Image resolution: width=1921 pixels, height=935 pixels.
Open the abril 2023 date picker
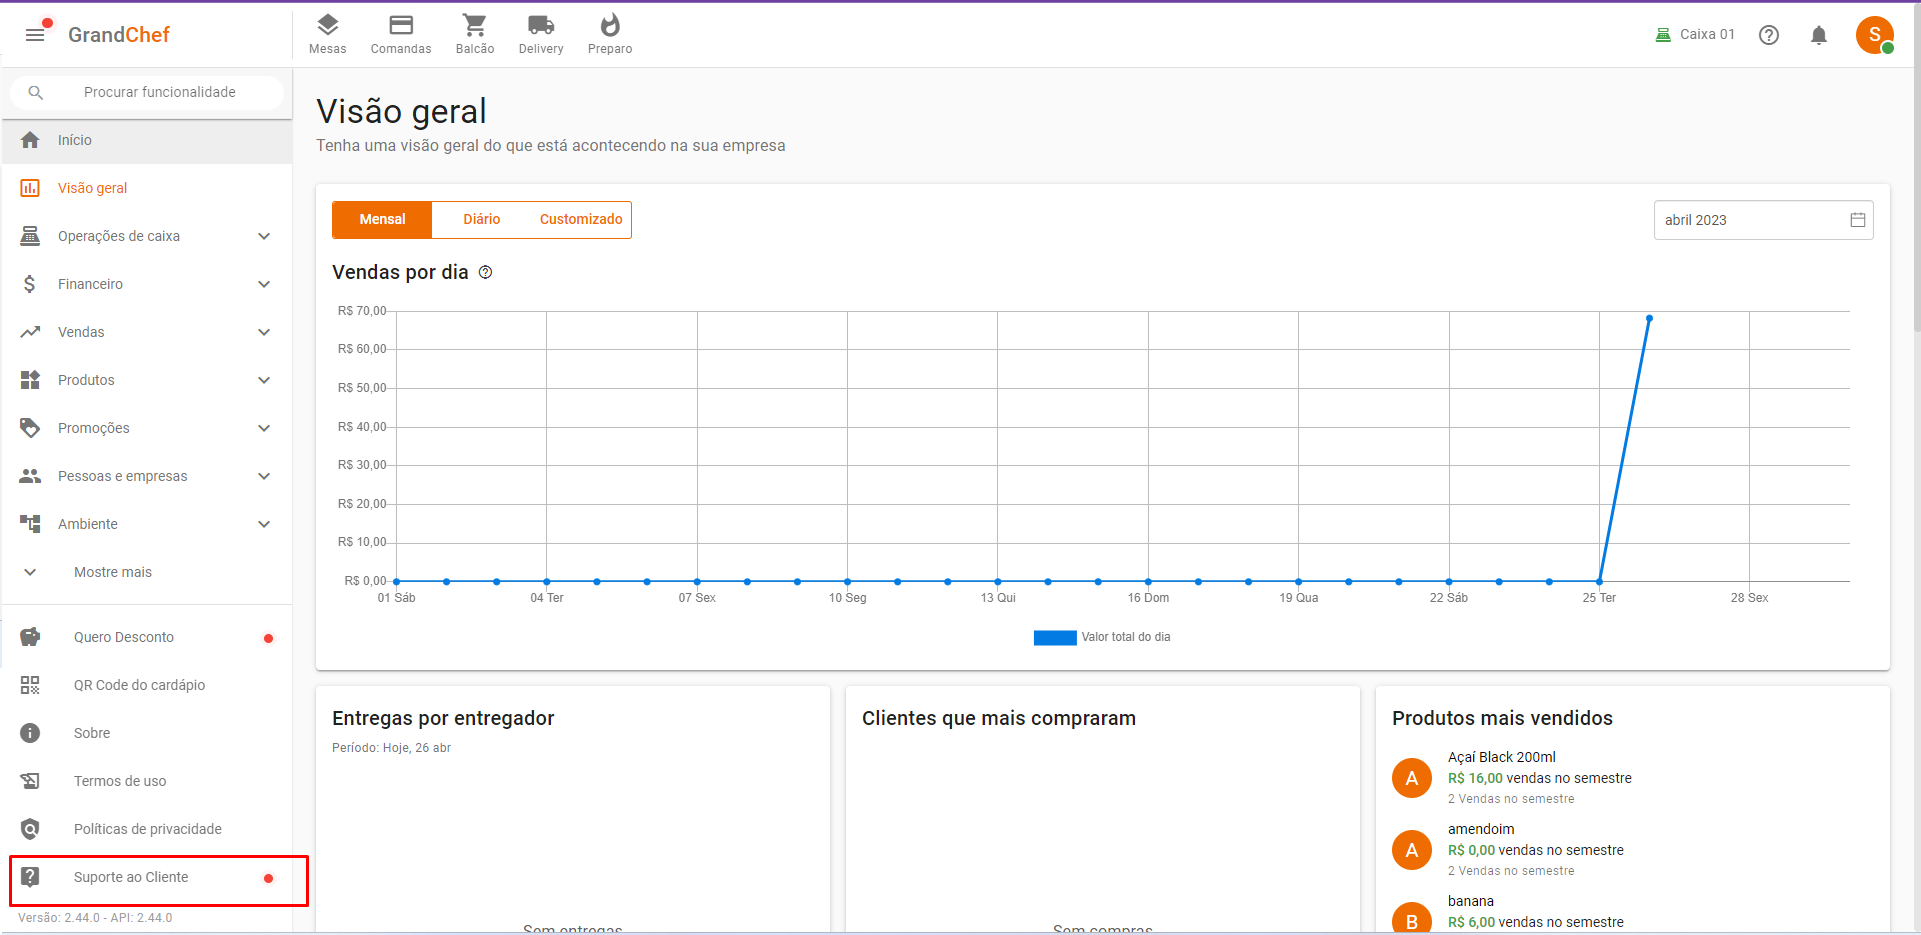click(x=1762, y=220)
